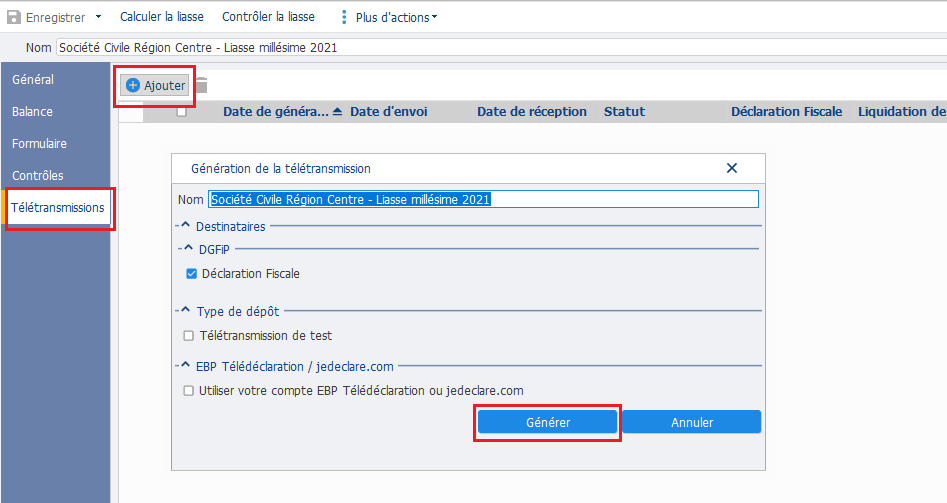Click the Générer button
Viewport: 947px width, 503px height.
(x=548, y=423)
